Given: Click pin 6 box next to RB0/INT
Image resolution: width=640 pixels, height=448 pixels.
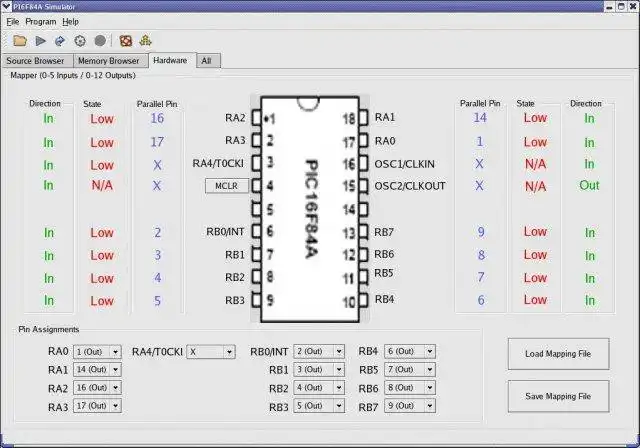Looking at the screenshot, I should (256, 231).
